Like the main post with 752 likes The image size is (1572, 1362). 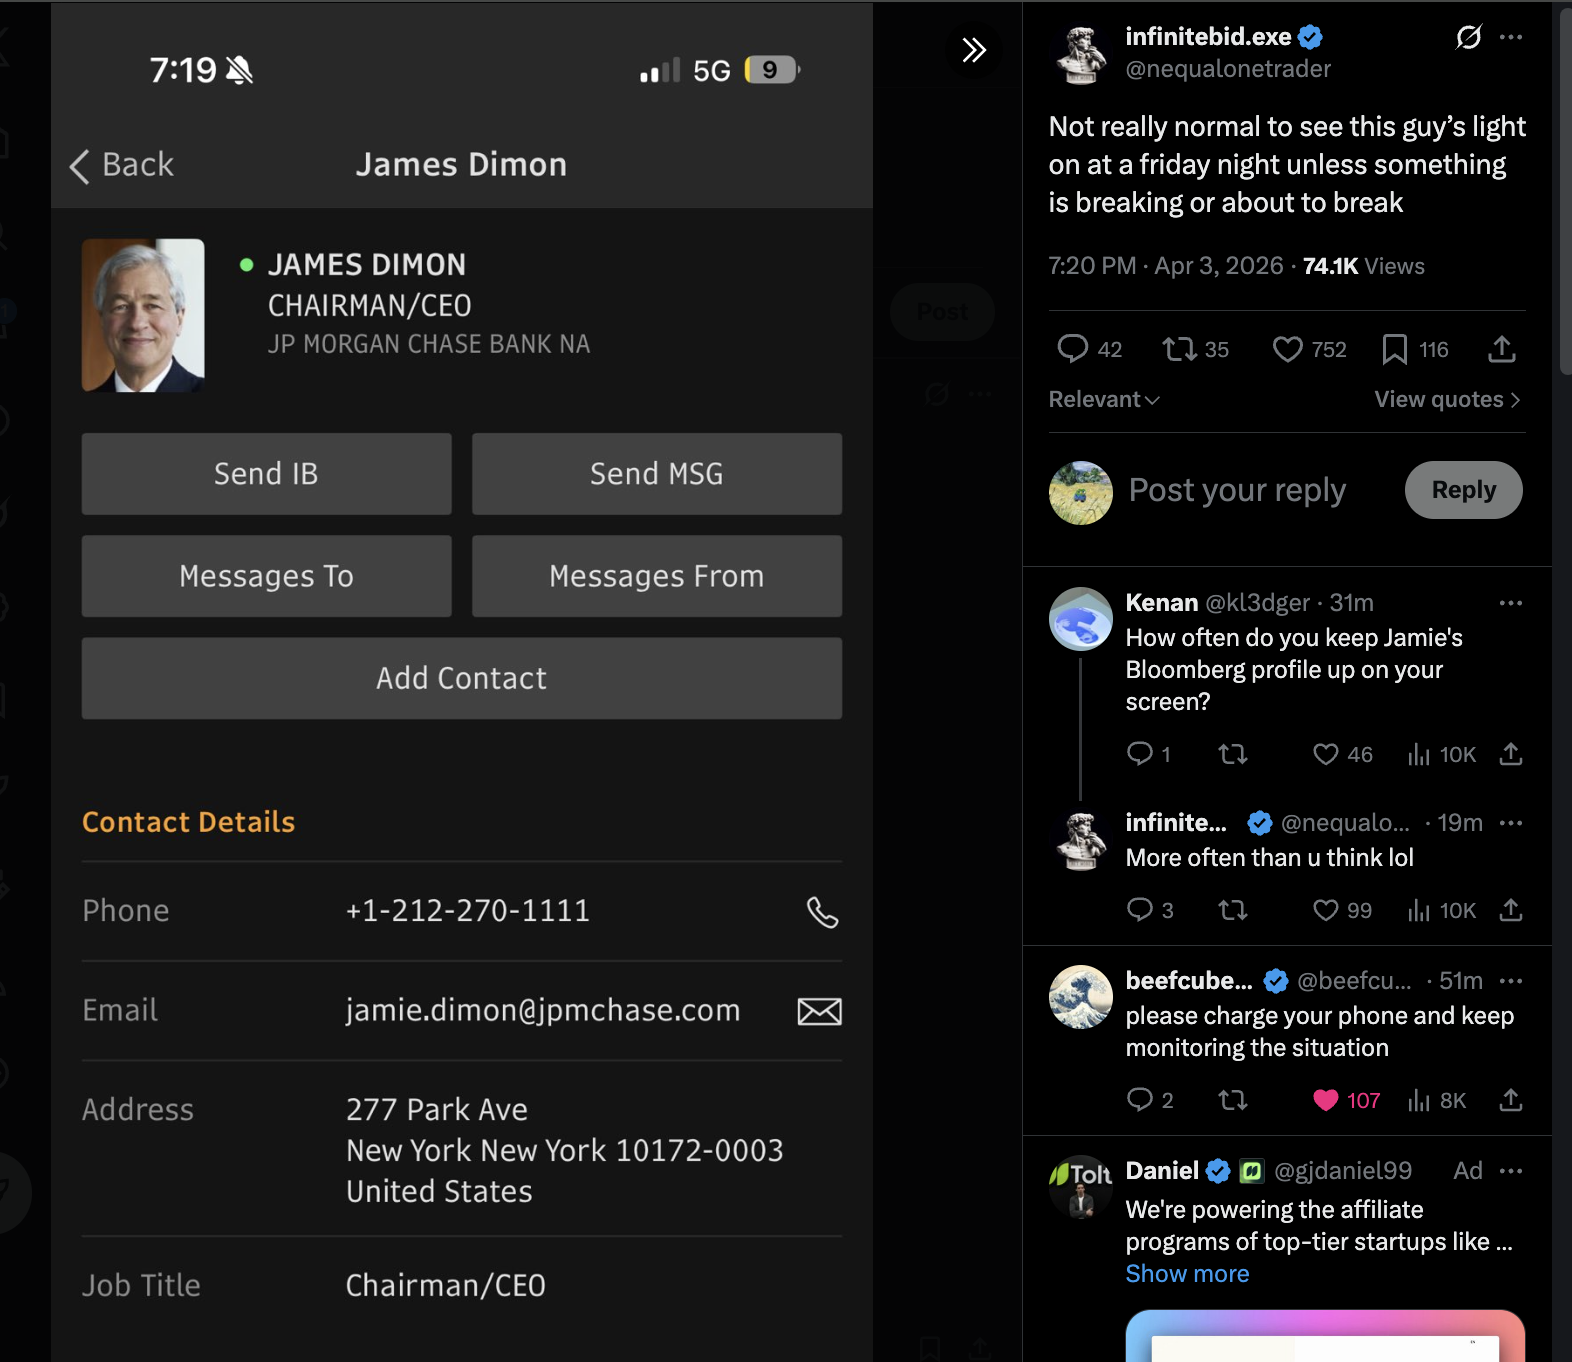pyautogui.click(x=1287, y=349)
